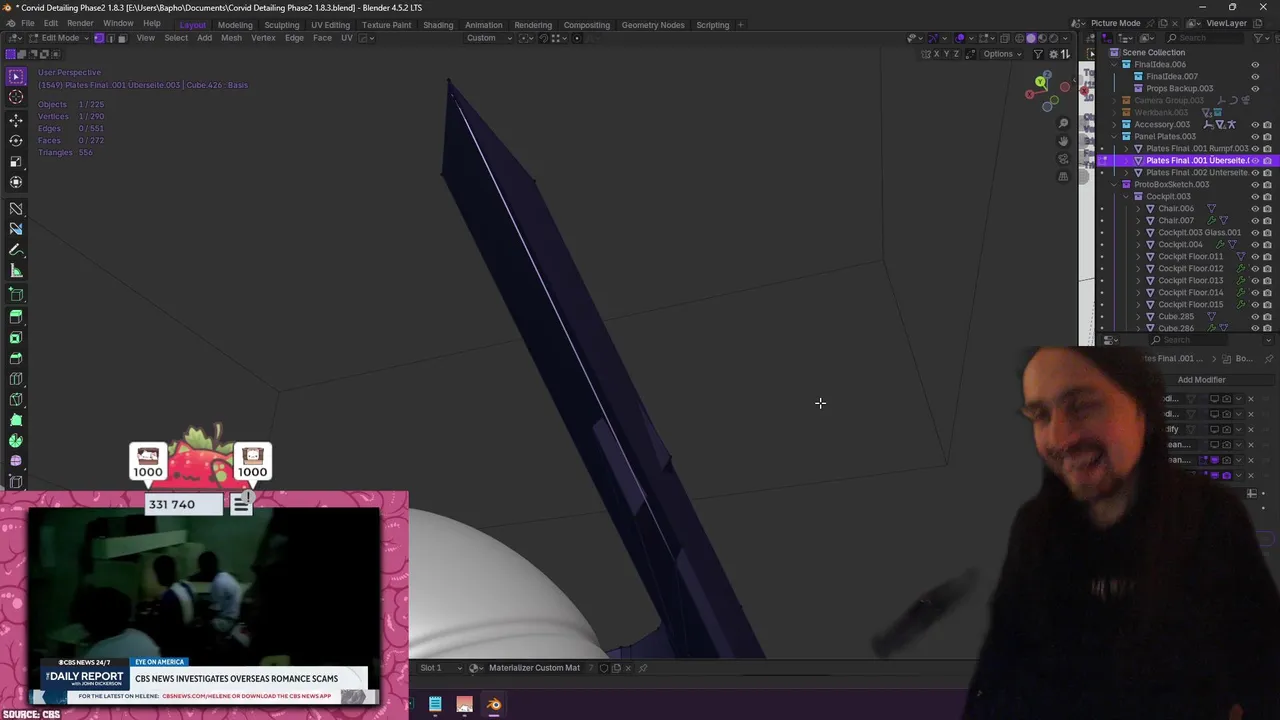The width and height of the screenshot is (1280, 720).
Task: Toggle the X-Ray view button
Action: tap(1005, 38)
